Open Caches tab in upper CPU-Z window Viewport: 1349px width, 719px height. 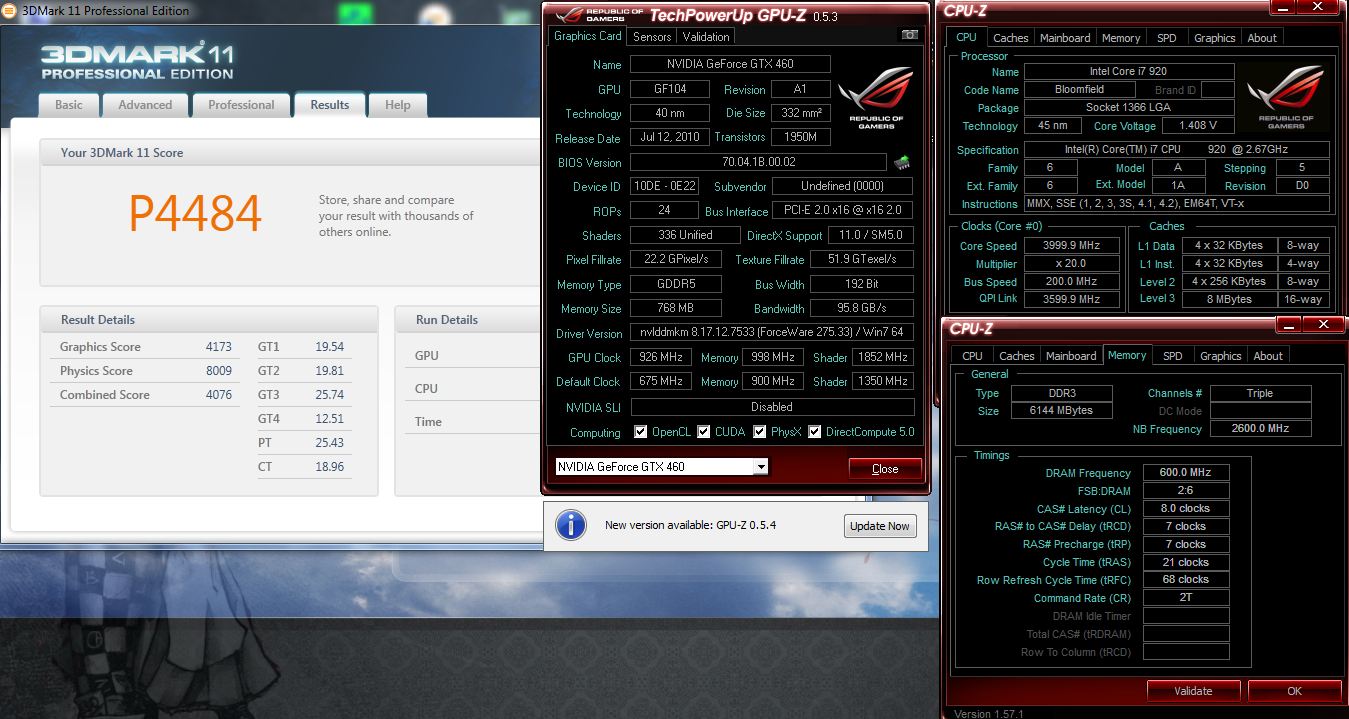[1010, 38]
